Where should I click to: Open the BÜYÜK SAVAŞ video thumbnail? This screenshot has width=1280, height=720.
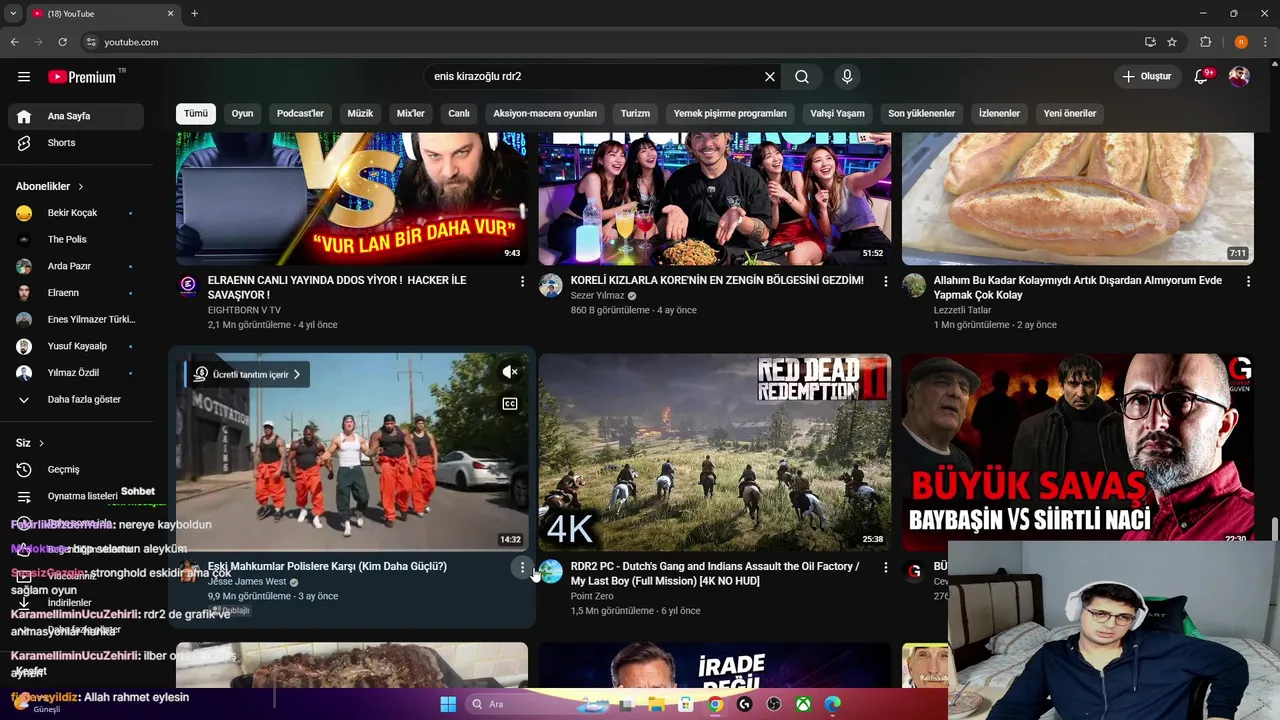[x=1078, y=446]
